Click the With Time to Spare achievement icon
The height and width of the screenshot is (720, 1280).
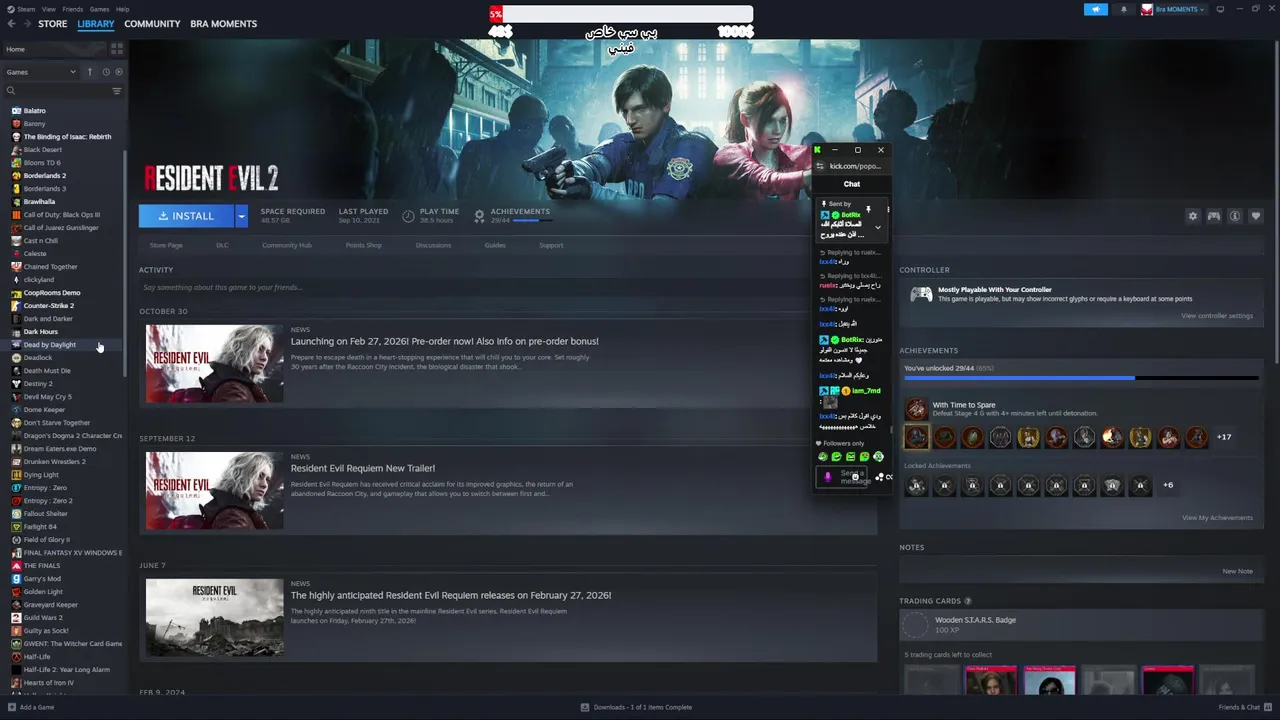(x=916, y=408)
